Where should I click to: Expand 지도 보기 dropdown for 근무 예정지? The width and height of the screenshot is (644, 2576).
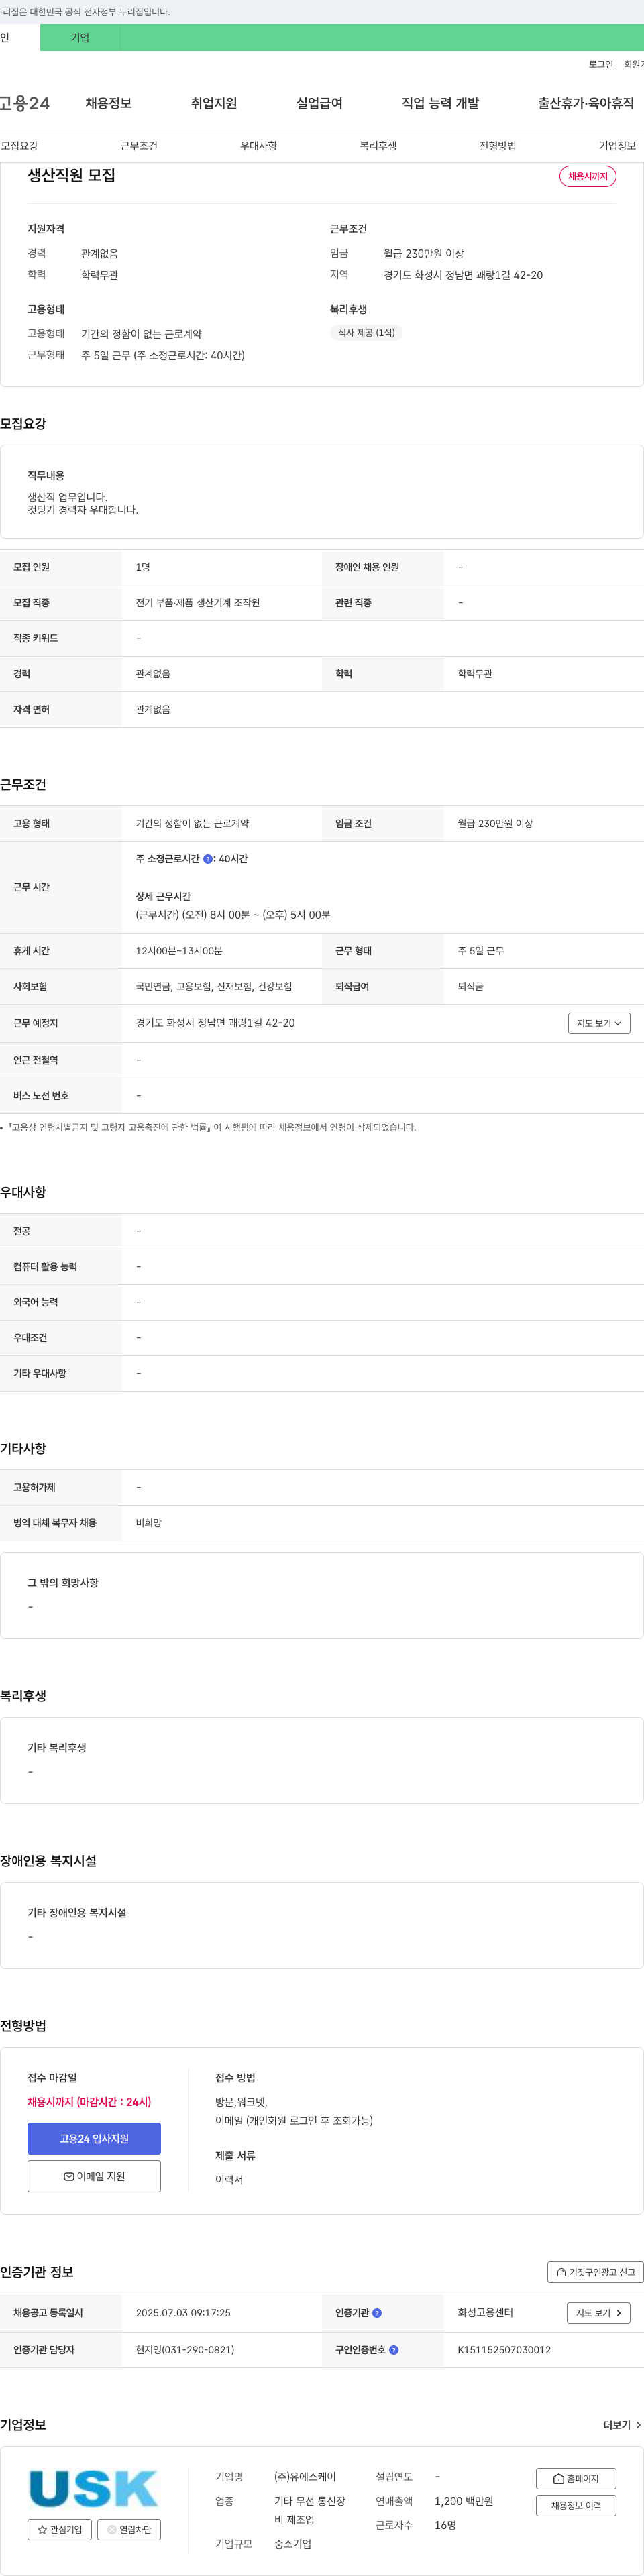(x=599, y=1023)
